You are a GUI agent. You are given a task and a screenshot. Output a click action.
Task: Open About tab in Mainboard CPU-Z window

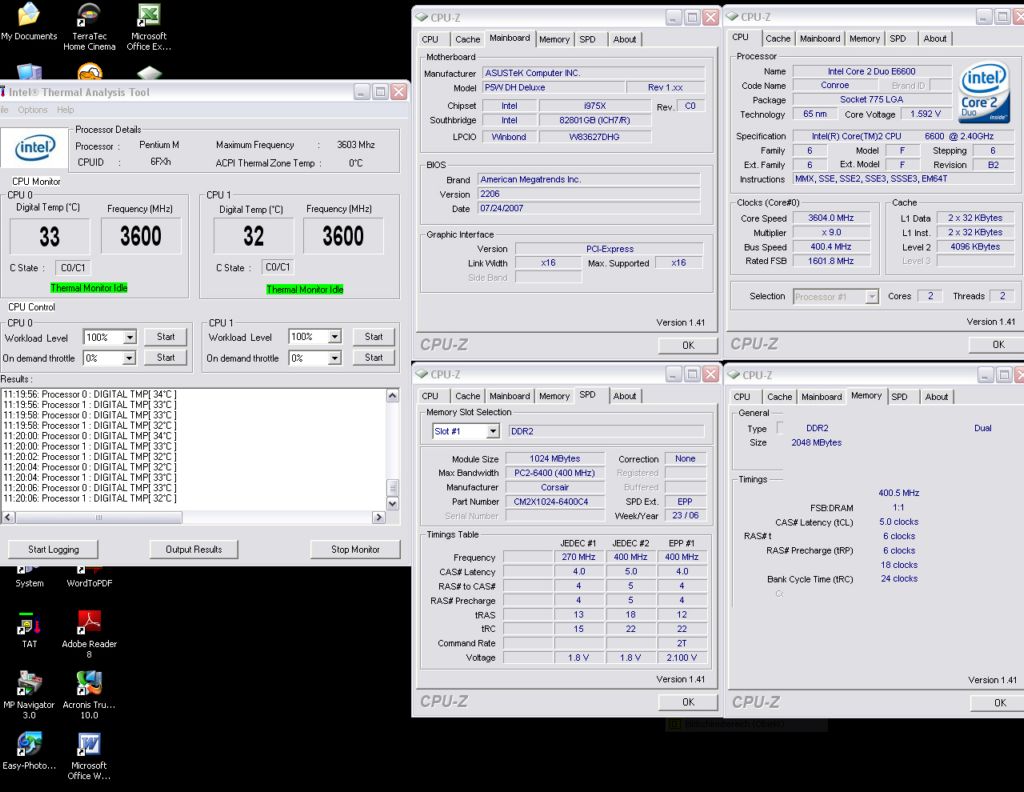[624, 39]
